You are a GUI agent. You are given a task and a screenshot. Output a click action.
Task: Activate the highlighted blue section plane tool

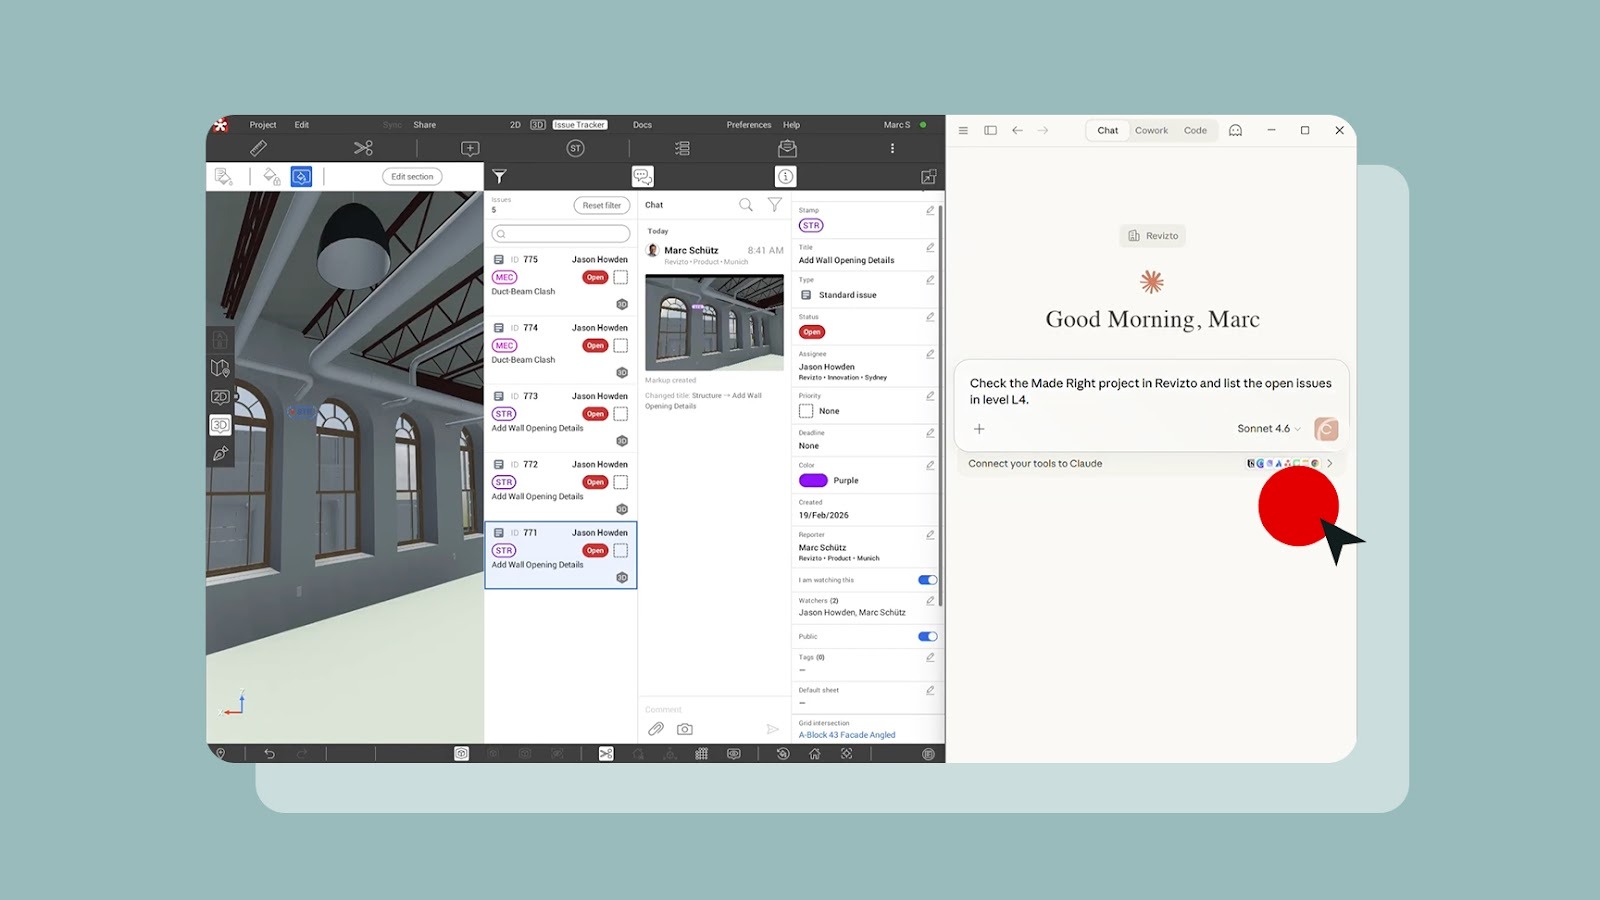301,176
